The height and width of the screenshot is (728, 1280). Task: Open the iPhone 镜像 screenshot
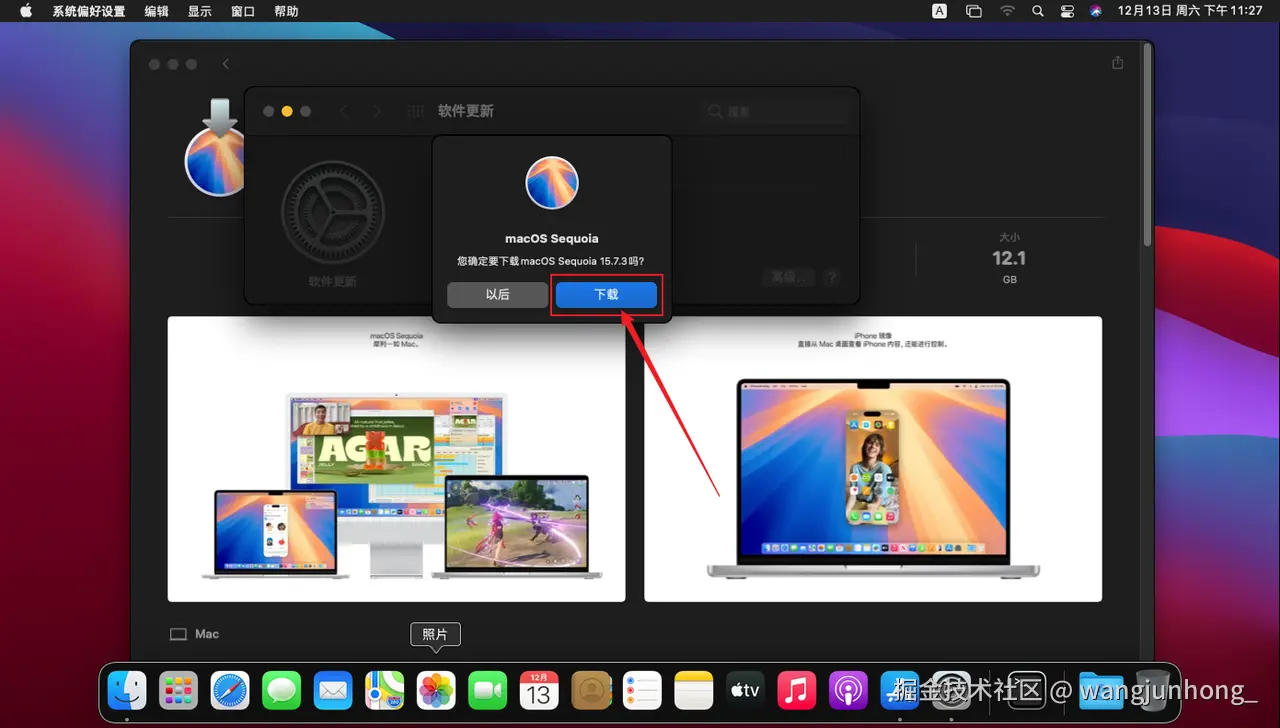[873, 459]
